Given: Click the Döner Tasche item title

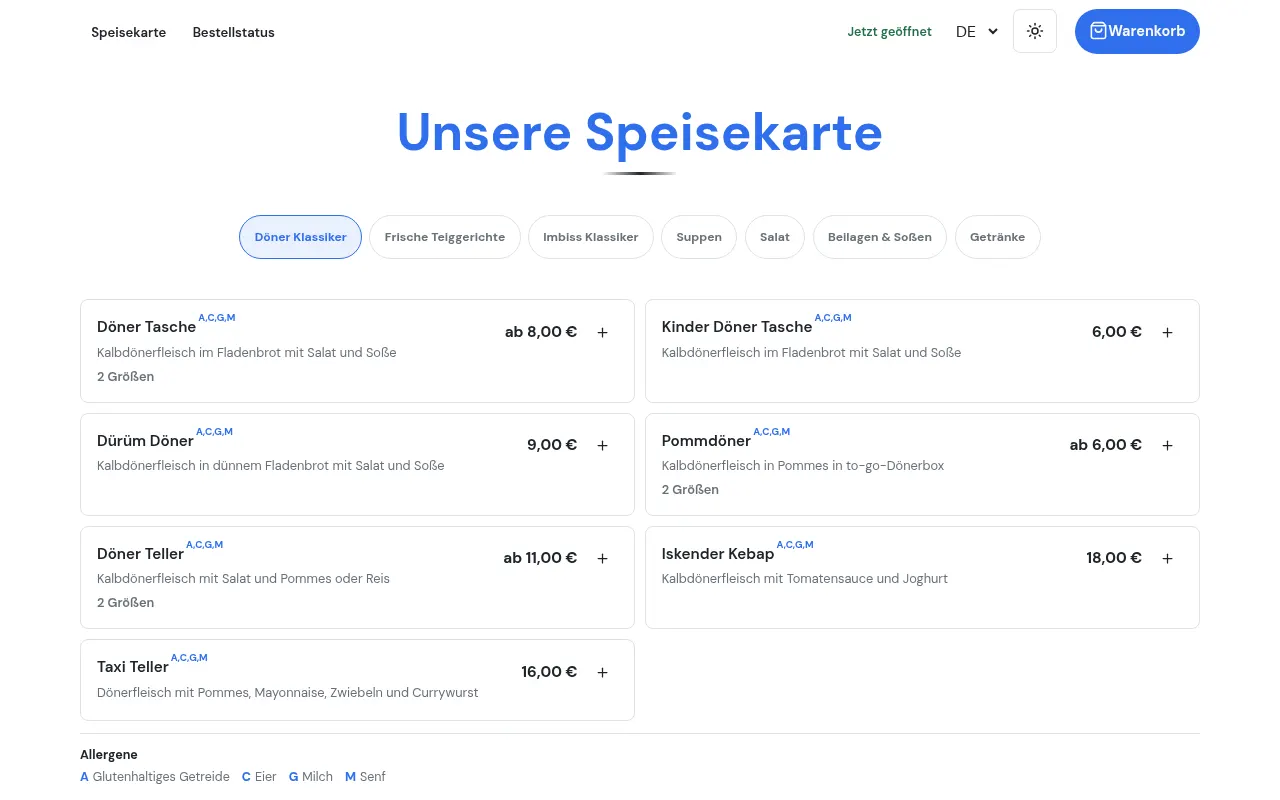Looking at the screenshot, I should pos(147,327).
